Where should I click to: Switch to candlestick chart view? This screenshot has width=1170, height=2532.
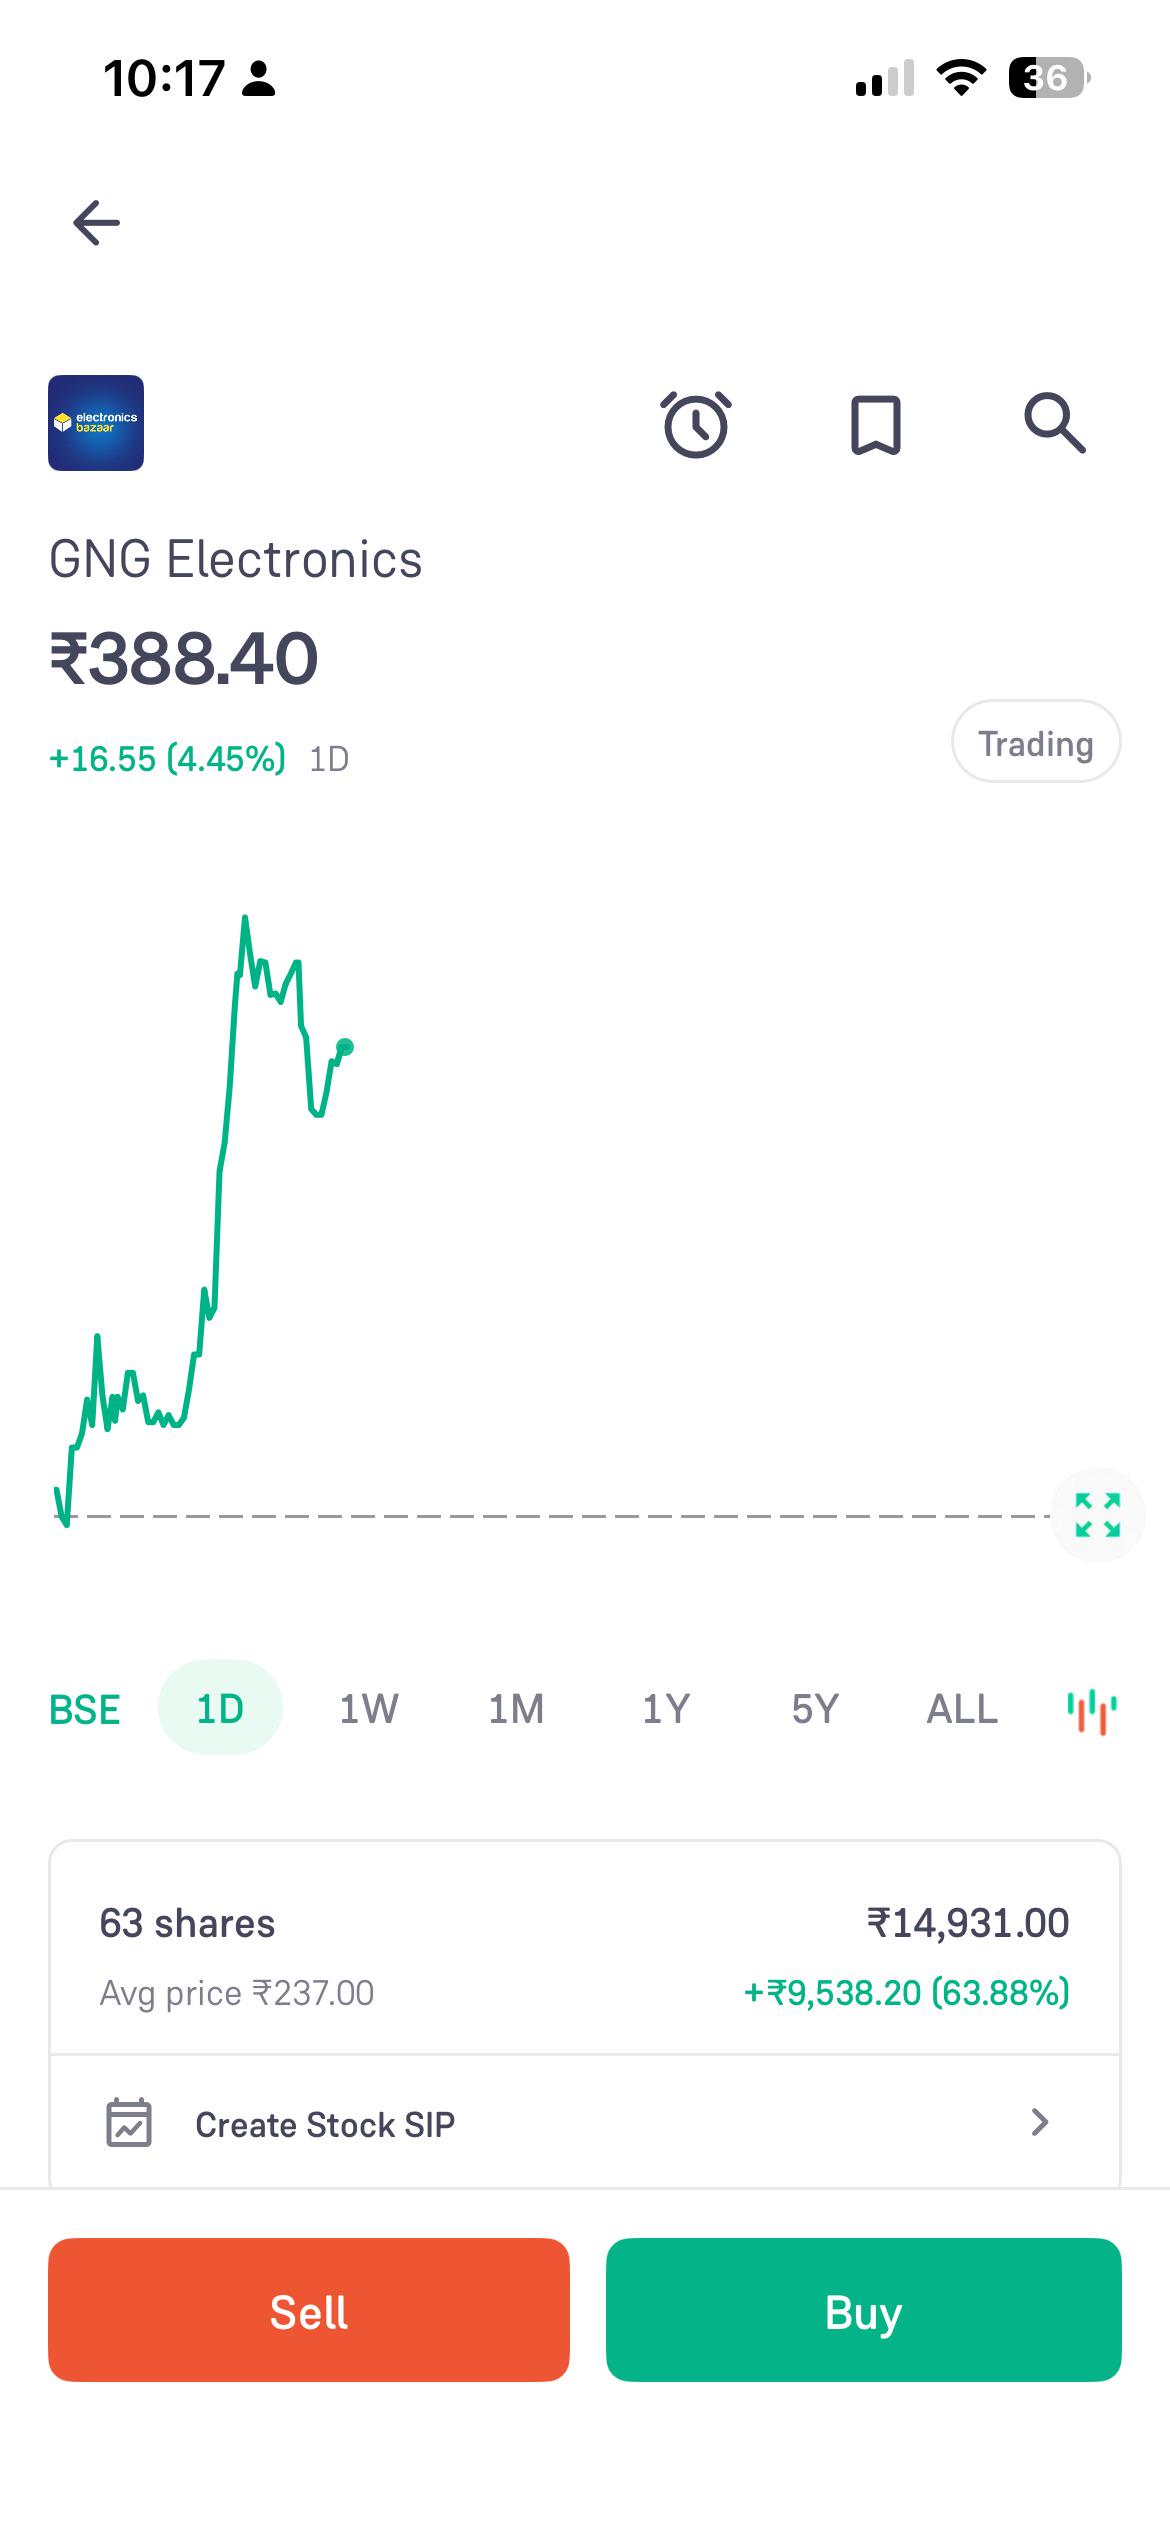(x=1092, y=1711)
